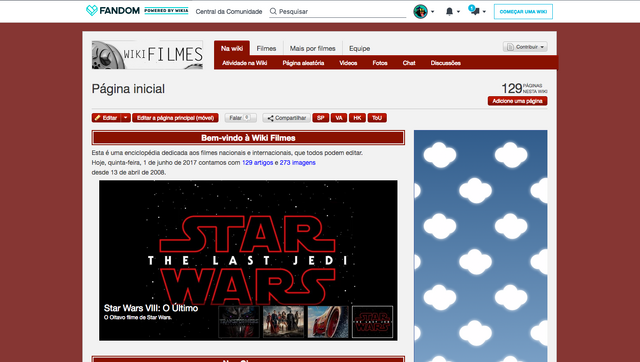This screenshot has width=640, height=362.
Task: Open the Chat link
Action: (x=409, y=63)
